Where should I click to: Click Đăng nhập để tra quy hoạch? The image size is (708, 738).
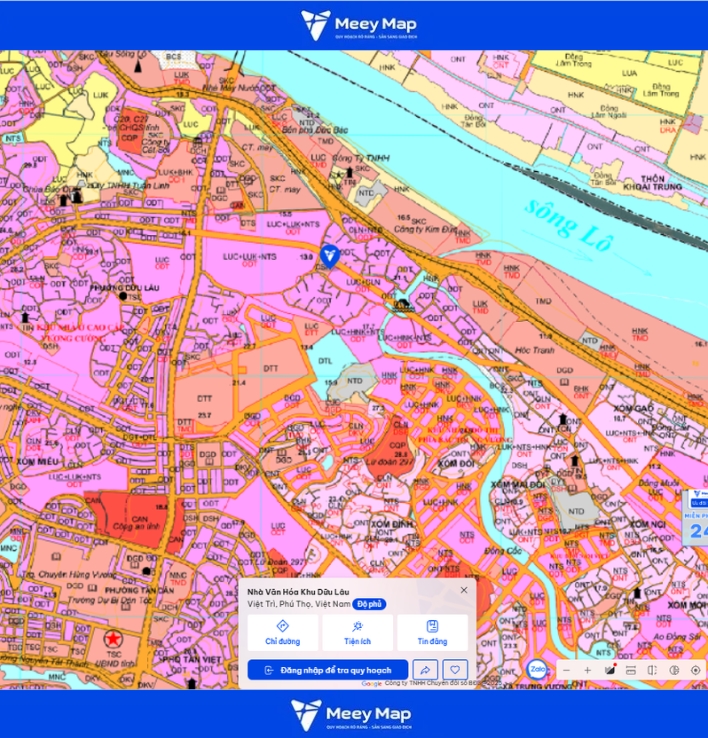coord(328,670)
